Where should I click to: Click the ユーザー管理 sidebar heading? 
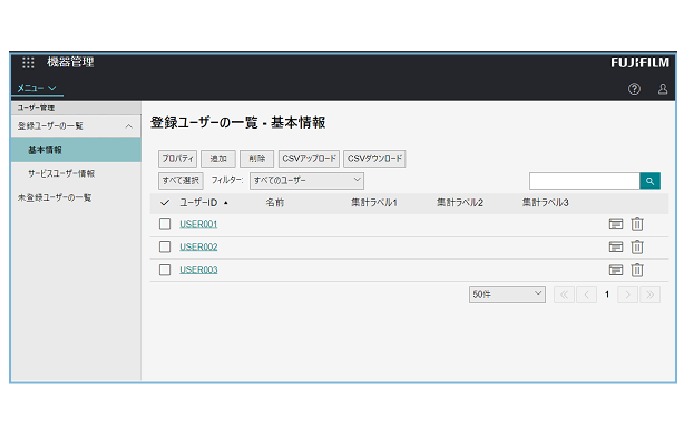tap(36, 108)
